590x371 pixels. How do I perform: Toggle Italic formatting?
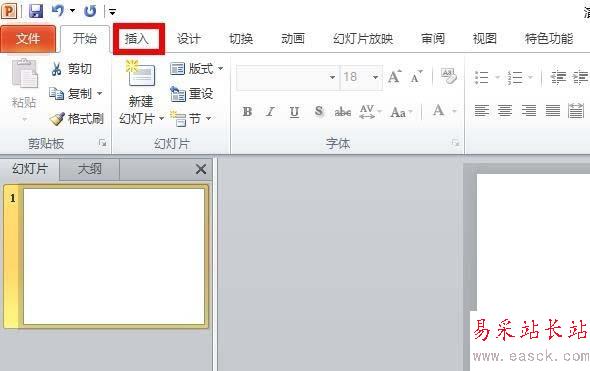(x=270, y=112)
